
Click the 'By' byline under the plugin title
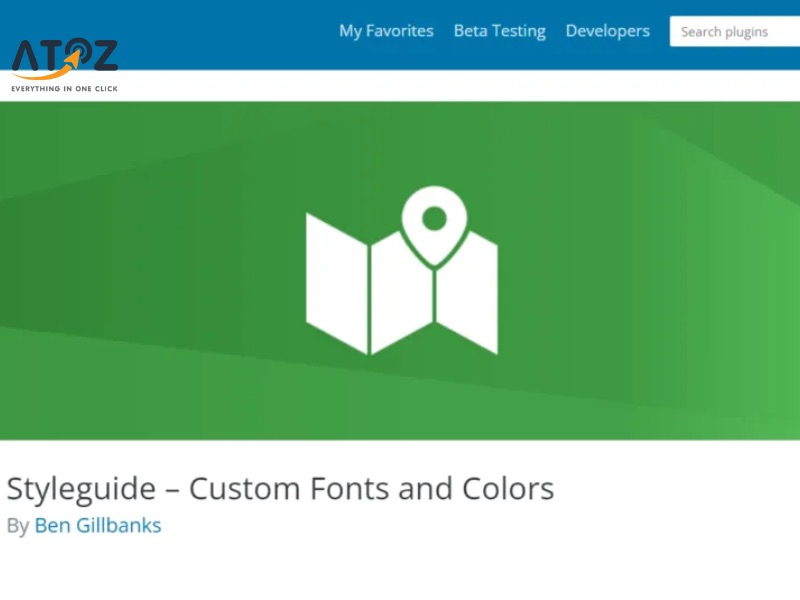(x=17, y=525)
